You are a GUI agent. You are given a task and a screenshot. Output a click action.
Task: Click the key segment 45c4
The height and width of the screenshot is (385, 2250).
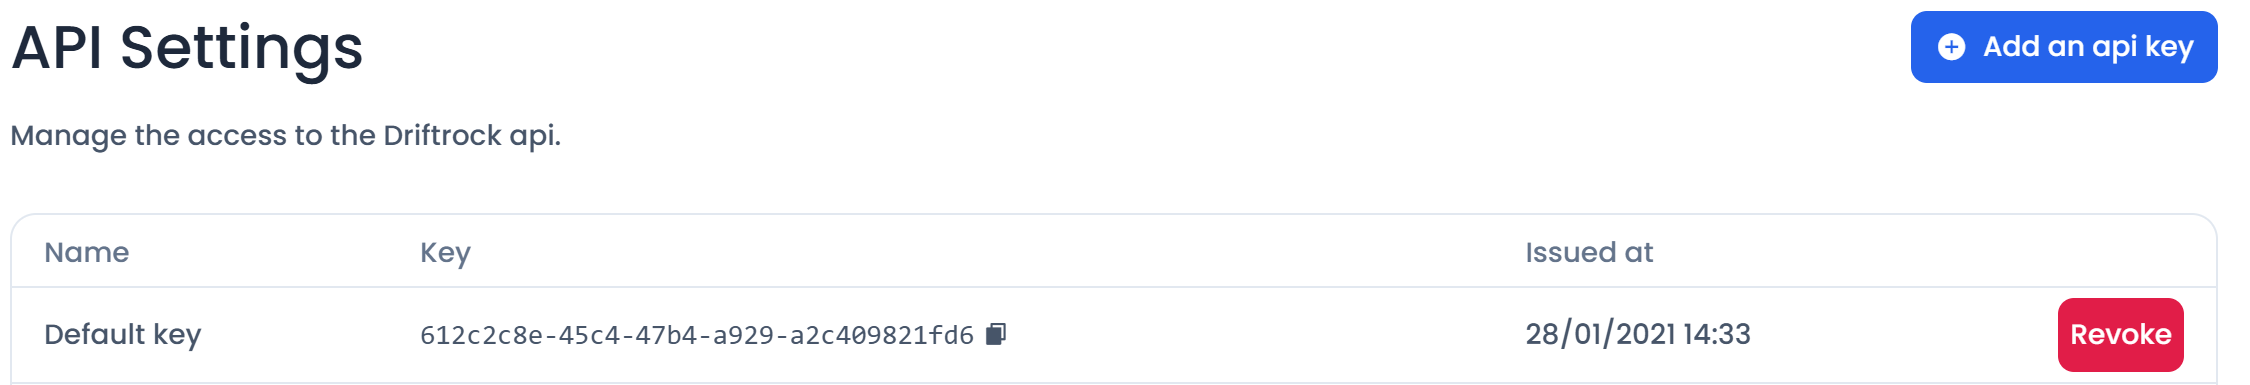(x=589, y=335)
